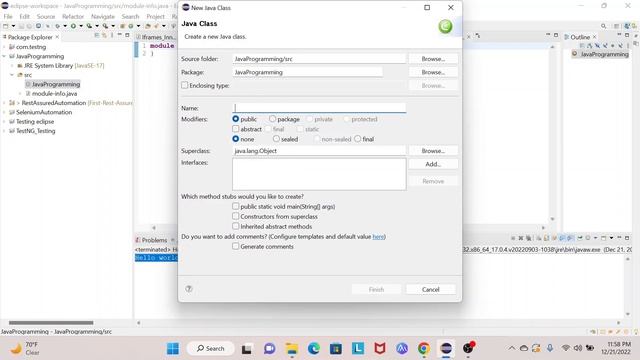The height and width of the screenshot is (360, 640).
Task: Click the Package Explorer horizontal scrollbar
Action: 51,322
